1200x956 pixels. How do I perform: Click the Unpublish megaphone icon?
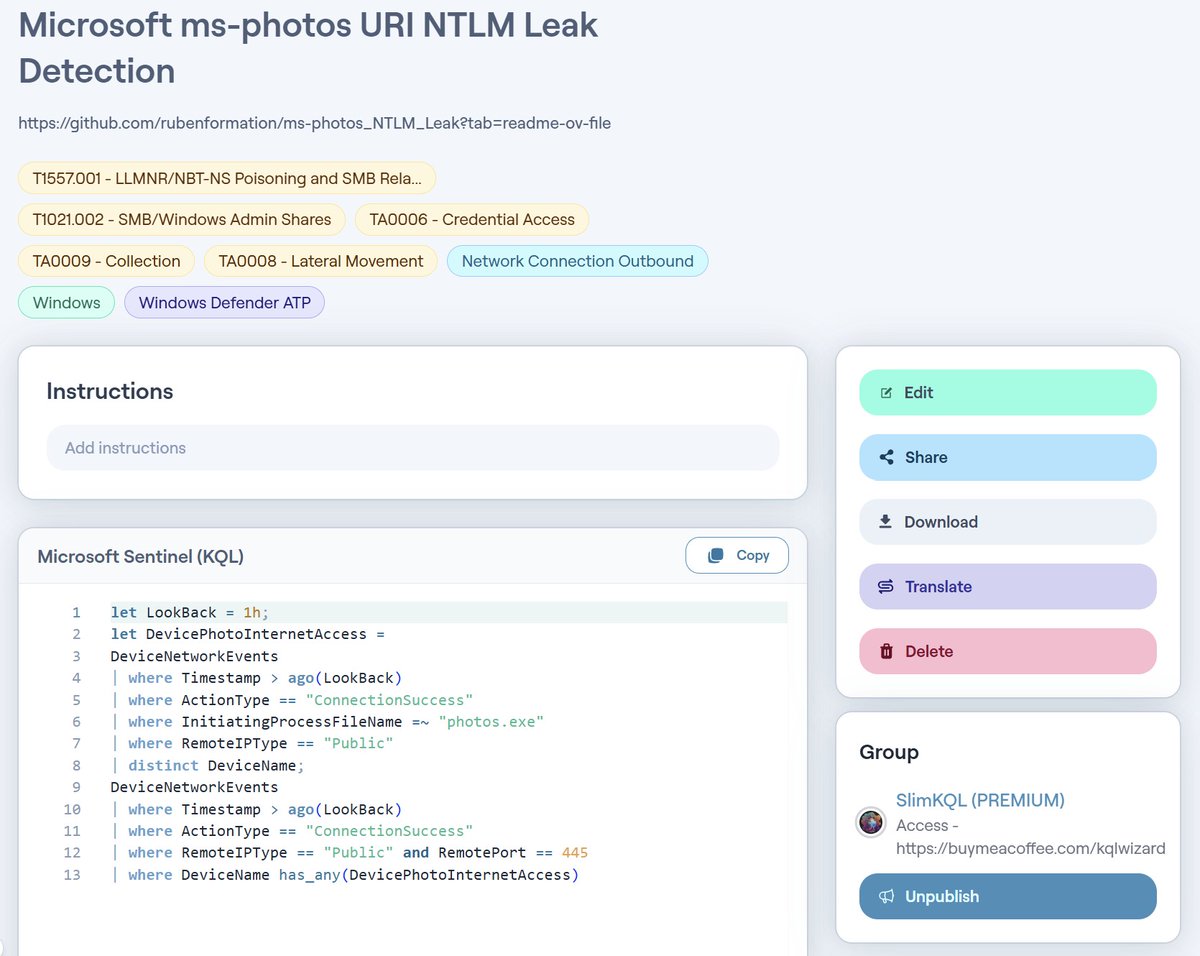coord(886,897)
